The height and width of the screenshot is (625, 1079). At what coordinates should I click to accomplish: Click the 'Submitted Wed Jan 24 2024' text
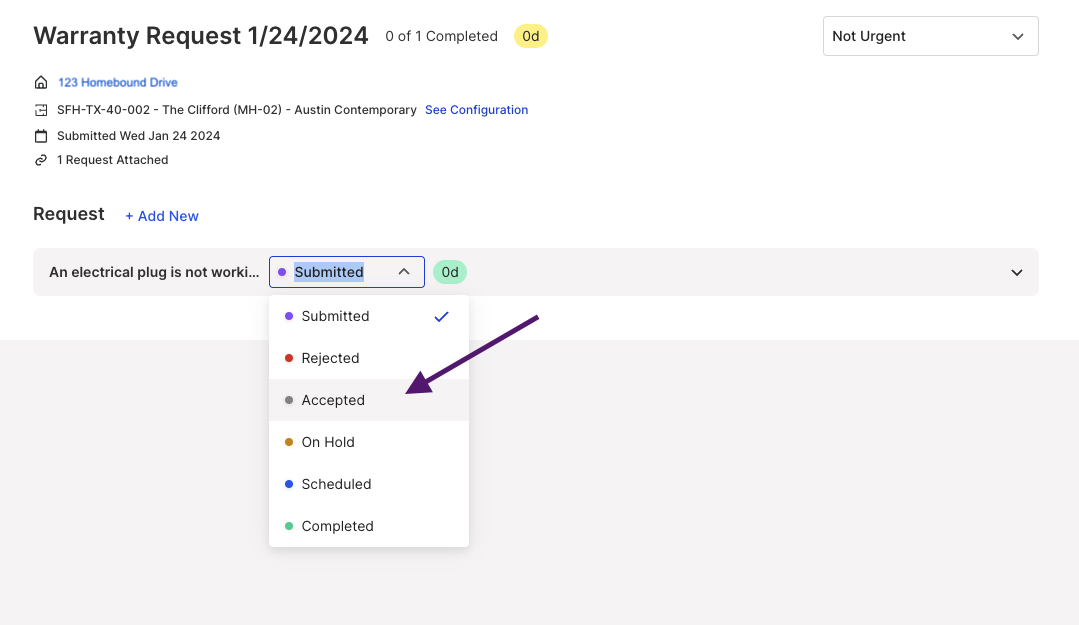pyautogui.click(x=138, y=136)
